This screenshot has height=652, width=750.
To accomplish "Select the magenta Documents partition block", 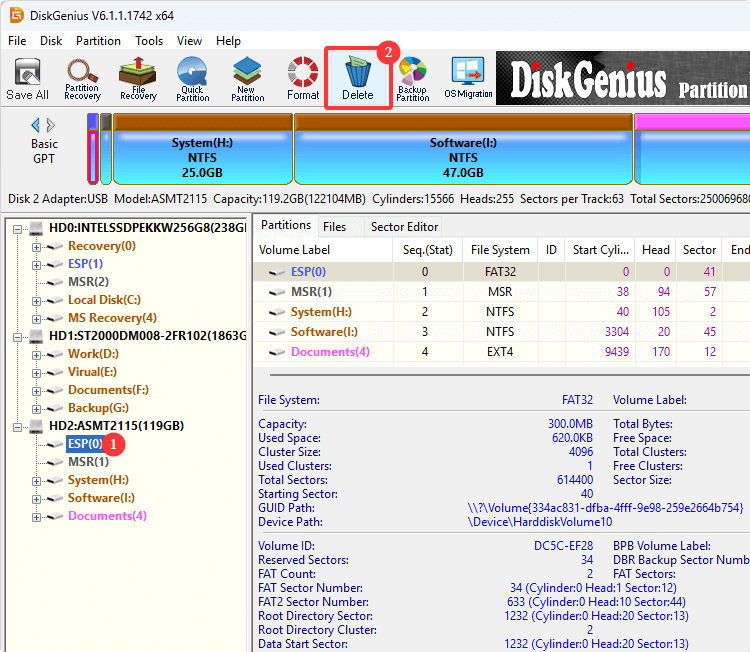I will [692, 149].
